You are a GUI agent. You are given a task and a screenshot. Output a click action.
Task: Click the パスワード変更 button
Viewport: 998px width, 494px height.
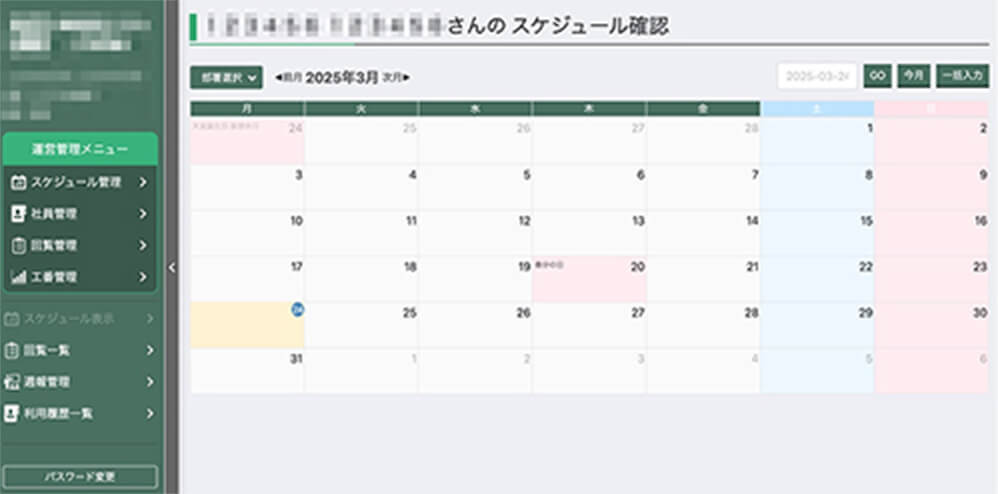[80, 477]
